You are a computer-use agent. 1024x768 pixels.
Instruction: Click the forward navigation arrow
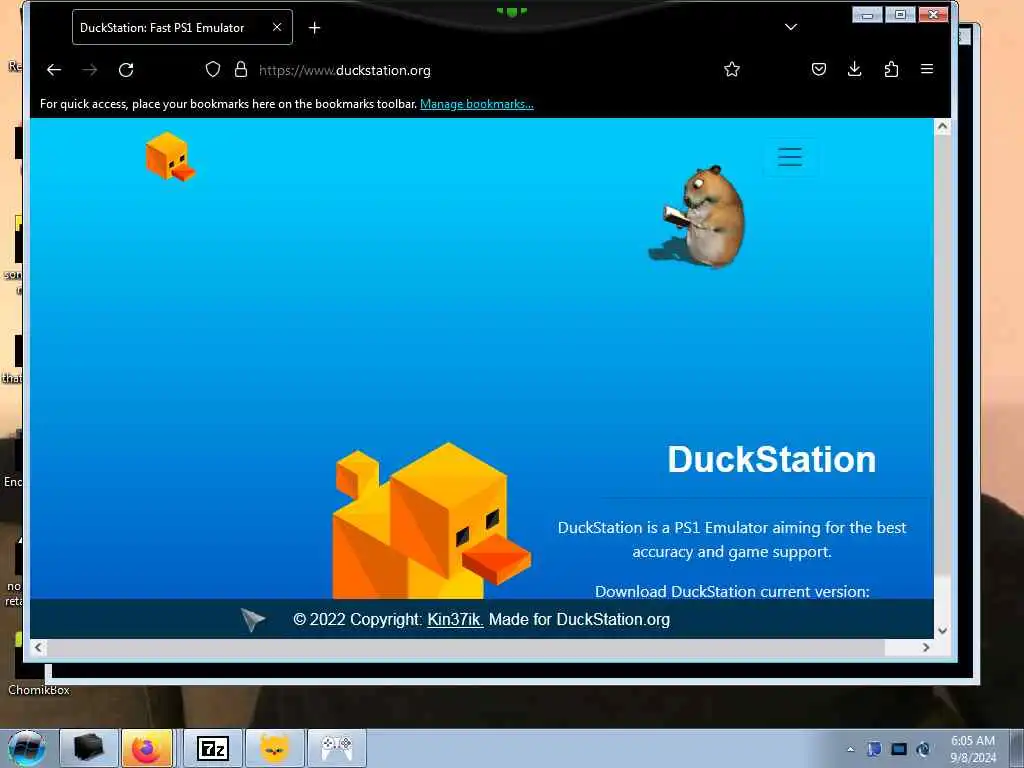pyautogui.click(x=90, y=70)
